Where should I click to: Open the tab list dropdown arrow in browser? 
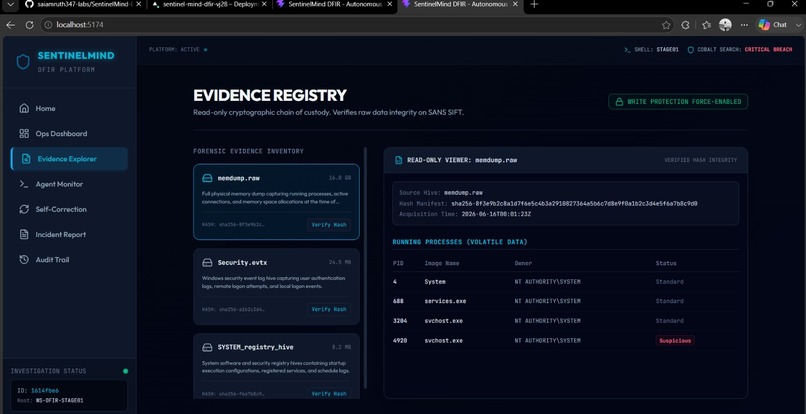point(10,4)
